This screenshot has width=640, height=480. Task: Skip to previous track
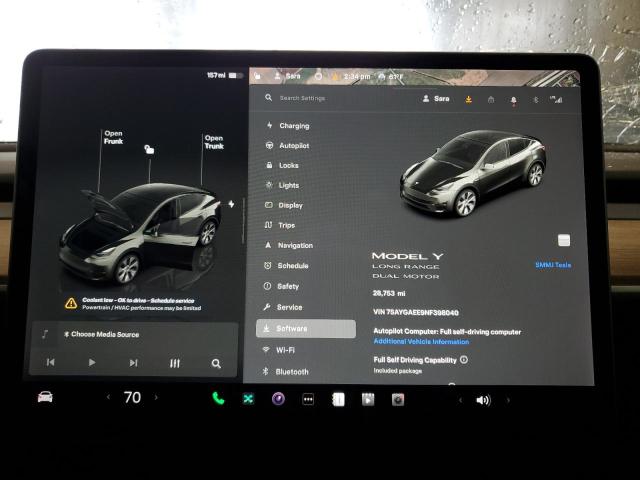tap(51, 362)
